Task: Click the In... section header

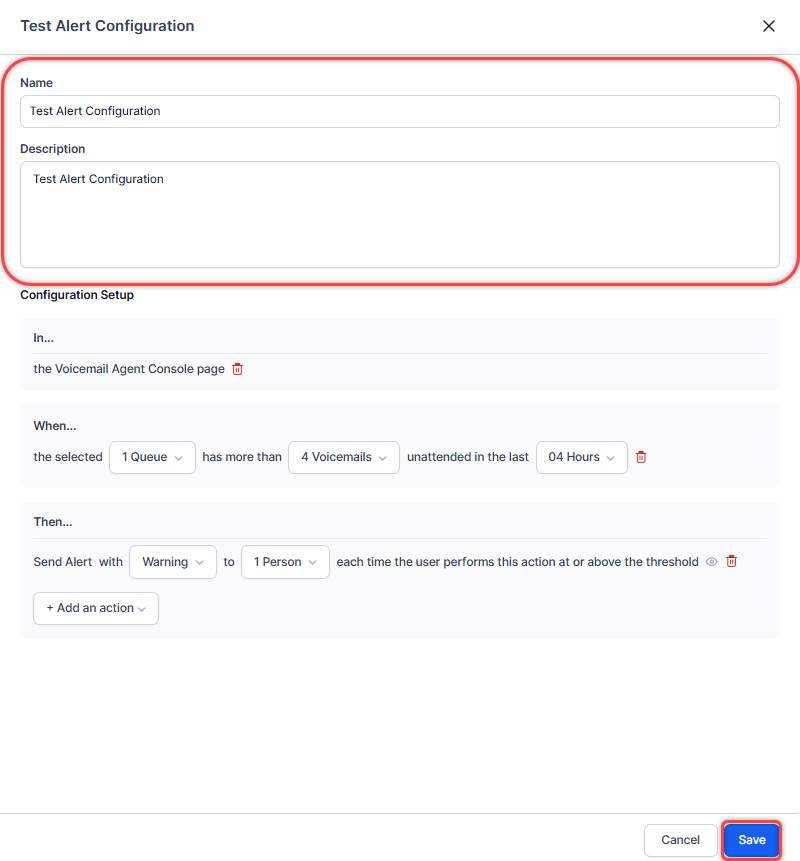Action: [44, 338]
